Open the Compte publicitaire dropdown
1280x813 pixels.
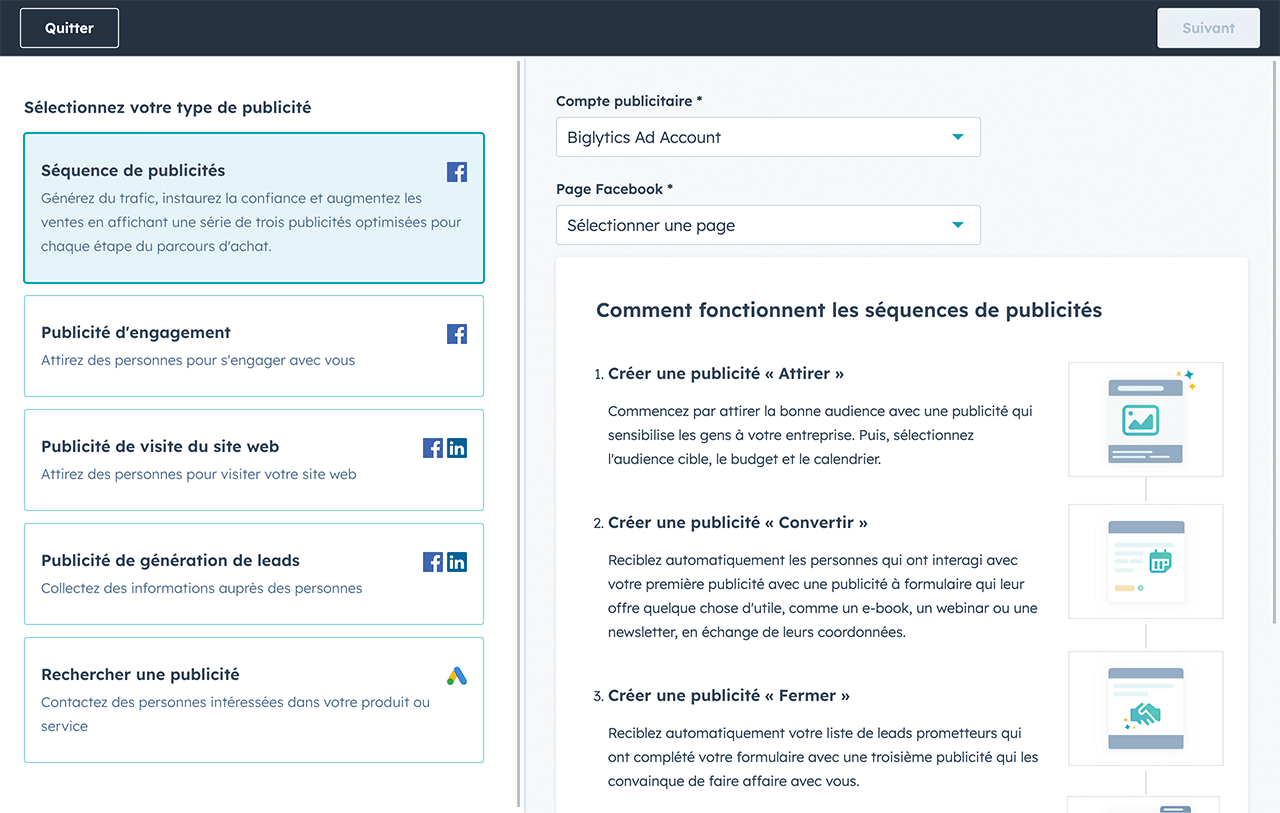point(767,138)
